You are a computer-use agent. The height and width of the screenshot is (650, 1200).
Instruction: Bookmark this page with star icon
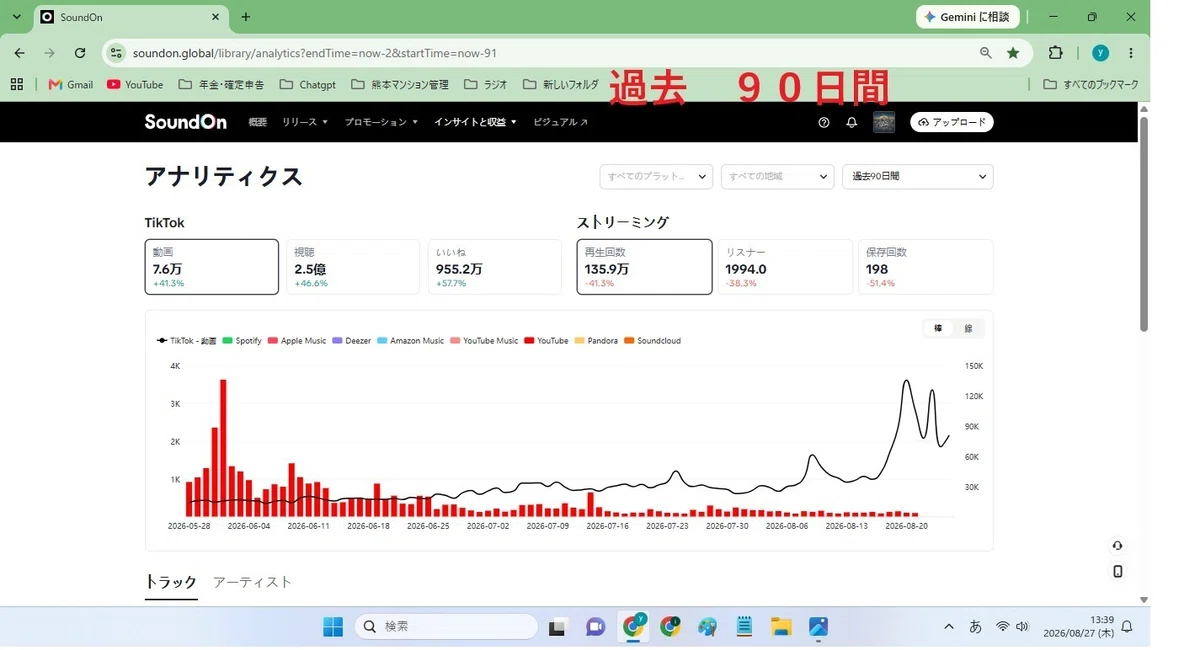coord(1013,53)
